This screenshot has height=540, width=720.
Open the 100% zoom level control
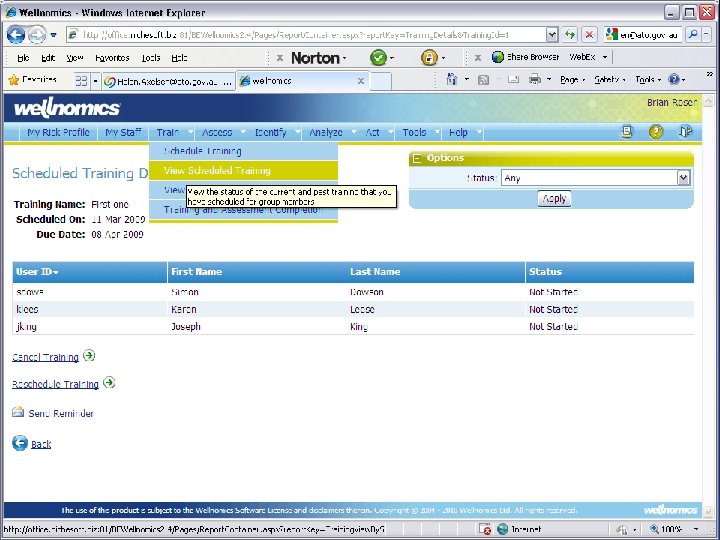[674, 529]
